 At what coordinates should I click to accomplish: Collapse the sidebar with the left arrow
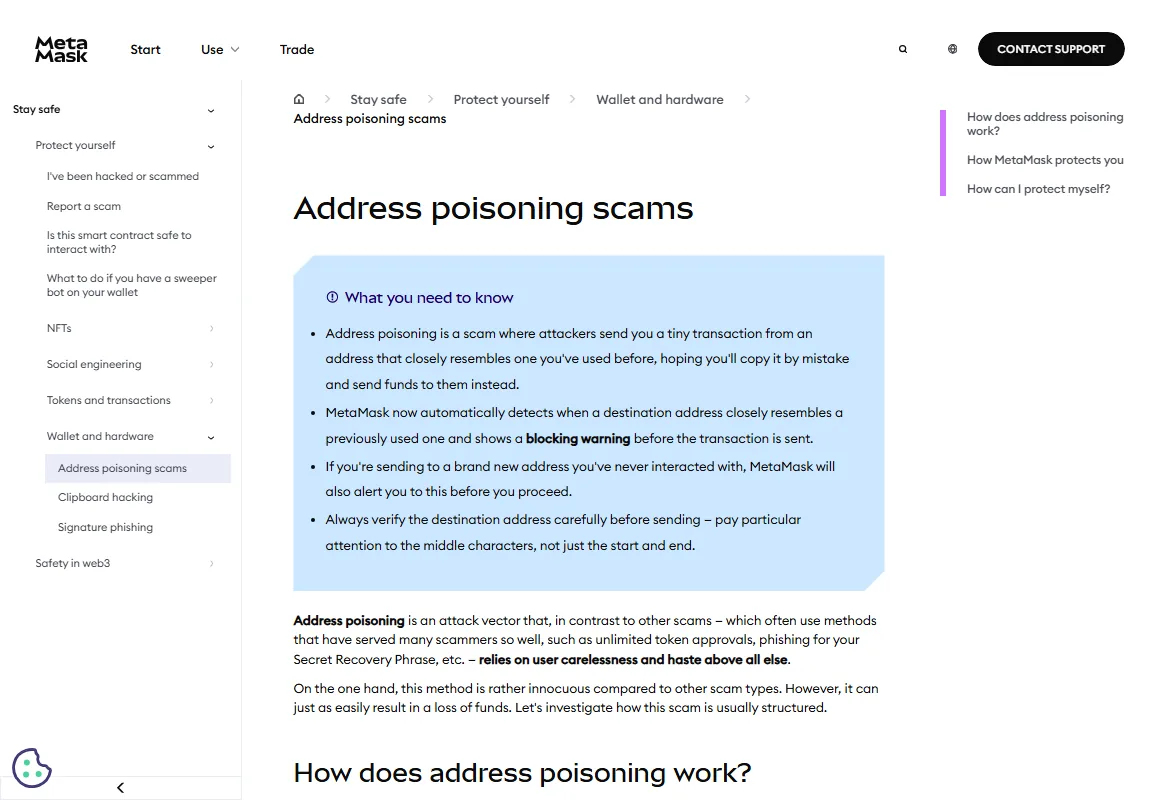[121, 787]
